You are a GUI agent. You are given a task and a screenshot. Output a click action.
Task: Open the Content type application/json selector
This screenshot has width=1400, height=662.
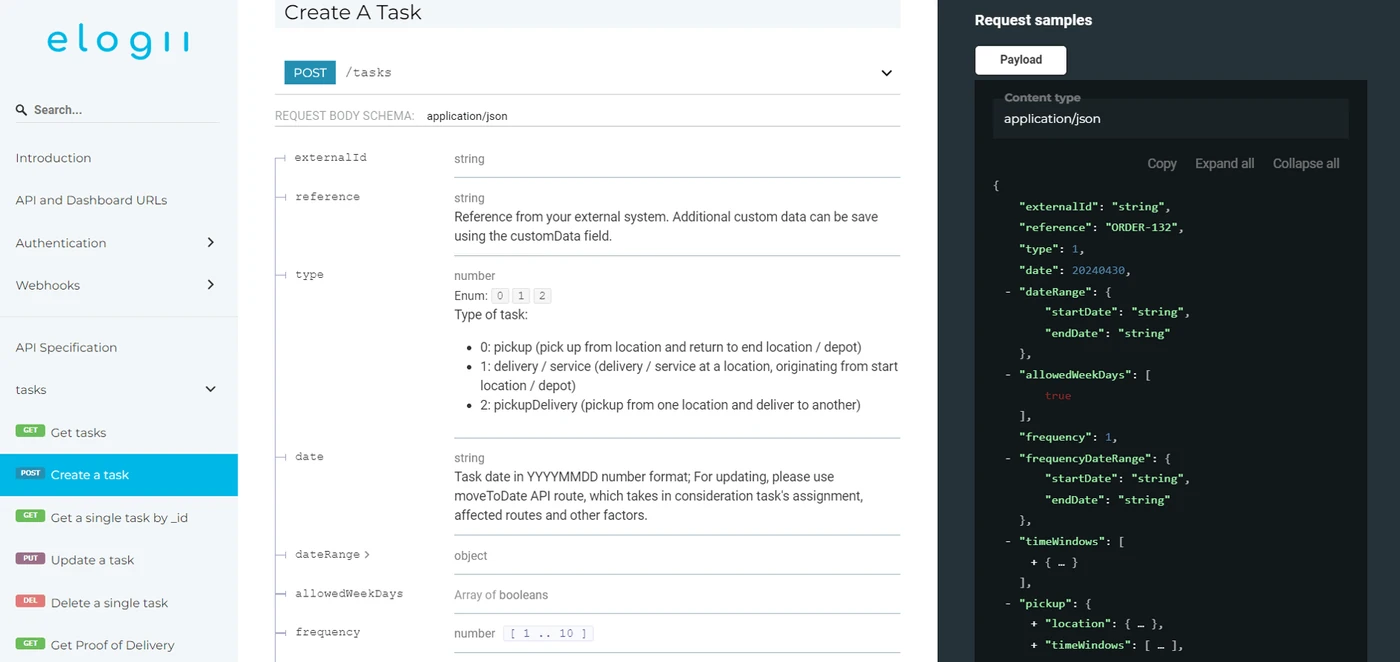1170,118
